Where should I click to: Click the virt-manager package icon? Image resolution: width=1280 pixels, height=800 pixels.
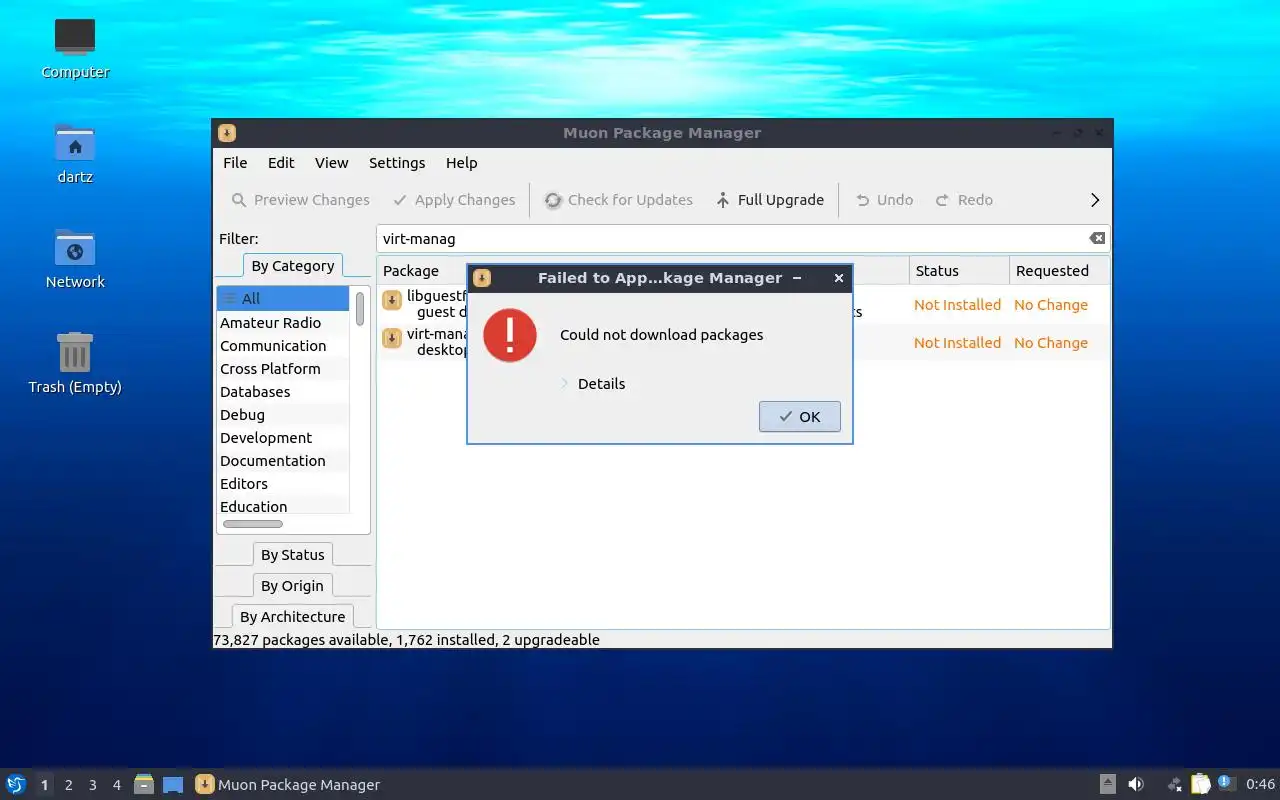(392, 339)
